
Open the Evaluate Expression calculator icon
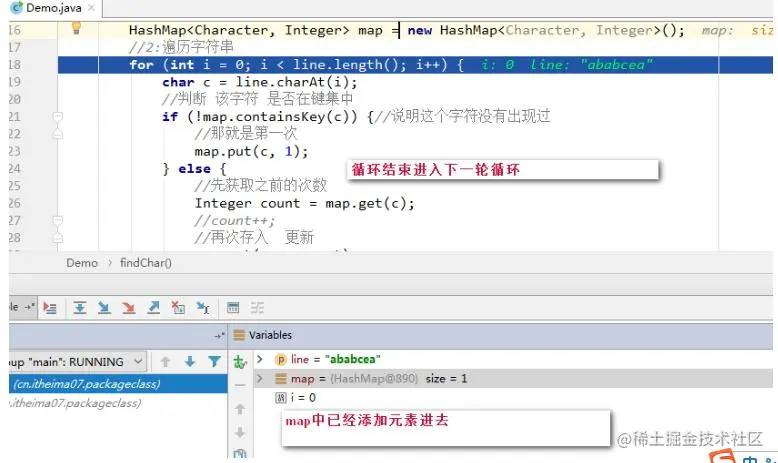pyautogui.click(x=233, y=308)
